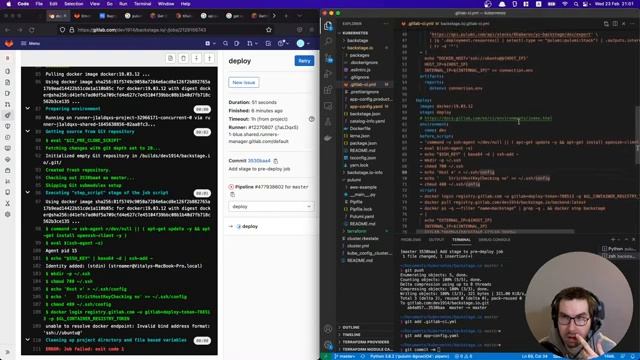
Task: Open File menu in macOS menu bar
Action: pyautogui.click(x=39, y=4)
